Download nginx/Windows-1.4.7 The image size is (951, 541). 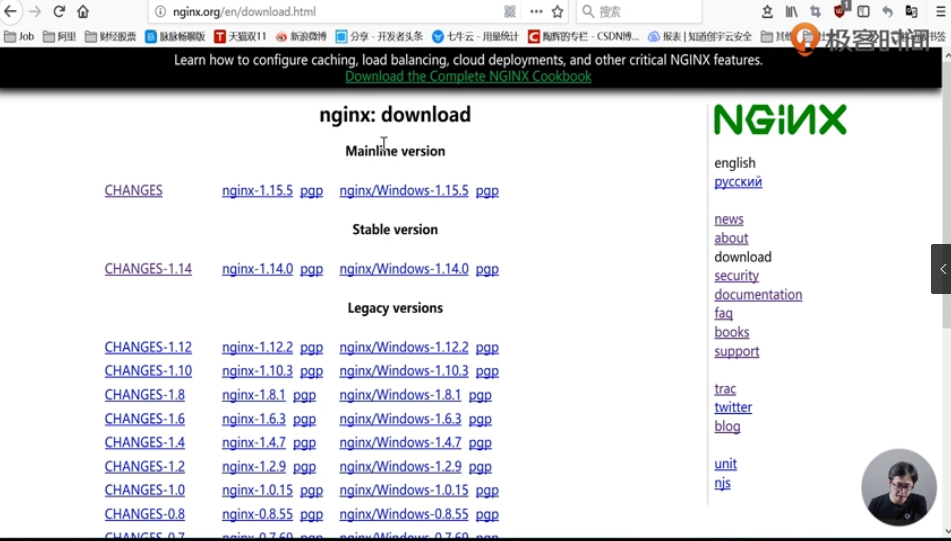[x=400, y=442]
